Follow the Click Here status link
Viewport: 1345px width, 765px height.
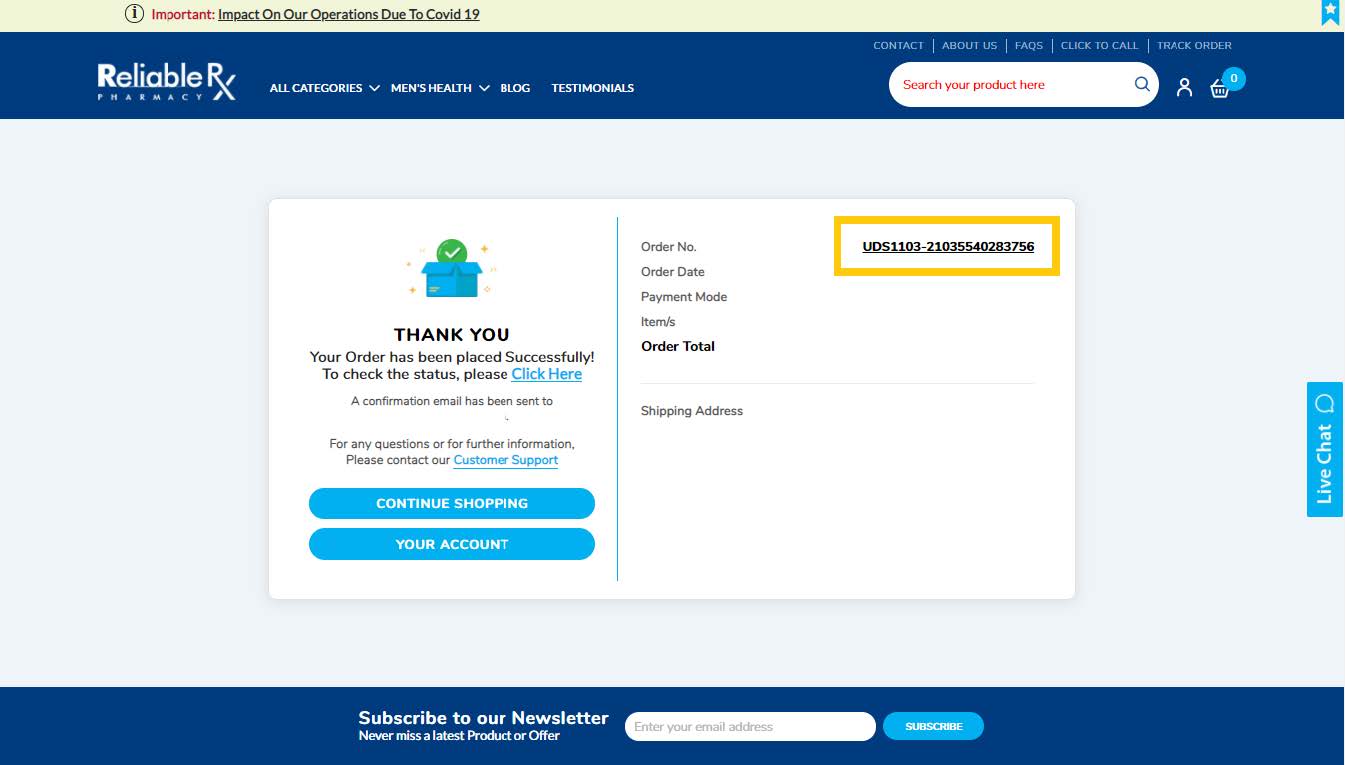click(x=546, y=374)
